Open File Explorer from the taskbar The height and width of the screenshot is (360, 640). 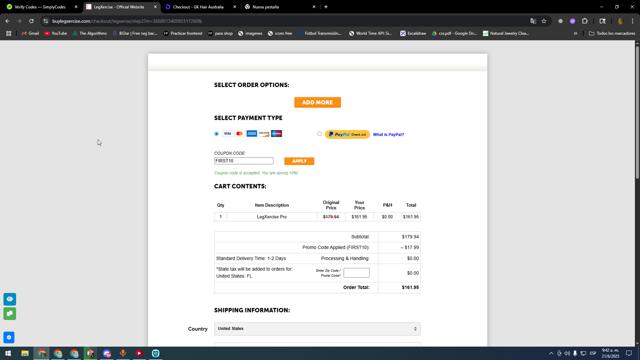25,353
